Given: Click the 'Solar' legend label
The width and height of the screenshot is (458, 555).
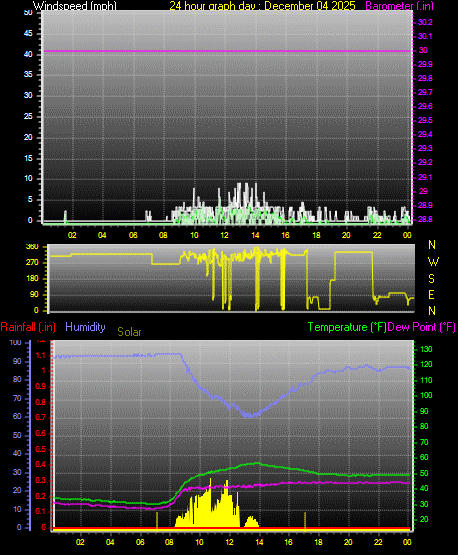Looking at the screenshot, I should coord(129,332).
